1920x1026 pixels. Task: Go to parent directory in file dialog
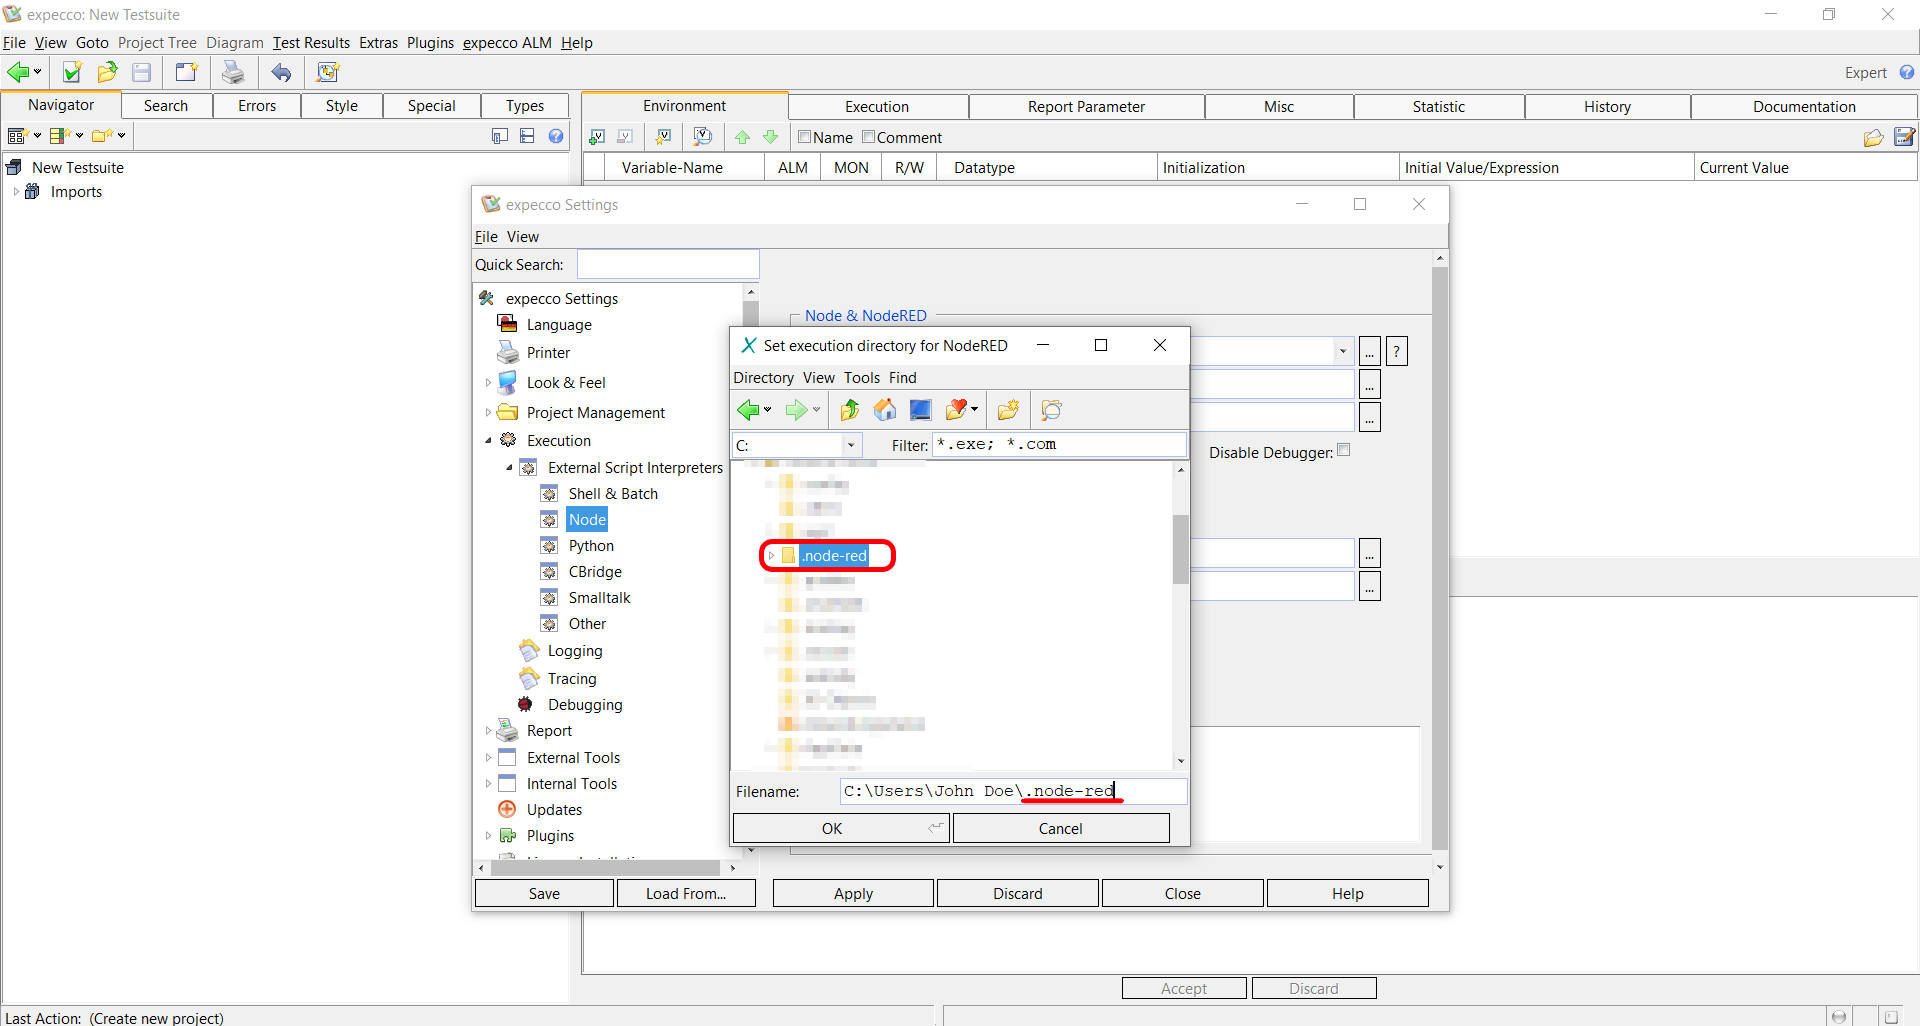(849, 410)
